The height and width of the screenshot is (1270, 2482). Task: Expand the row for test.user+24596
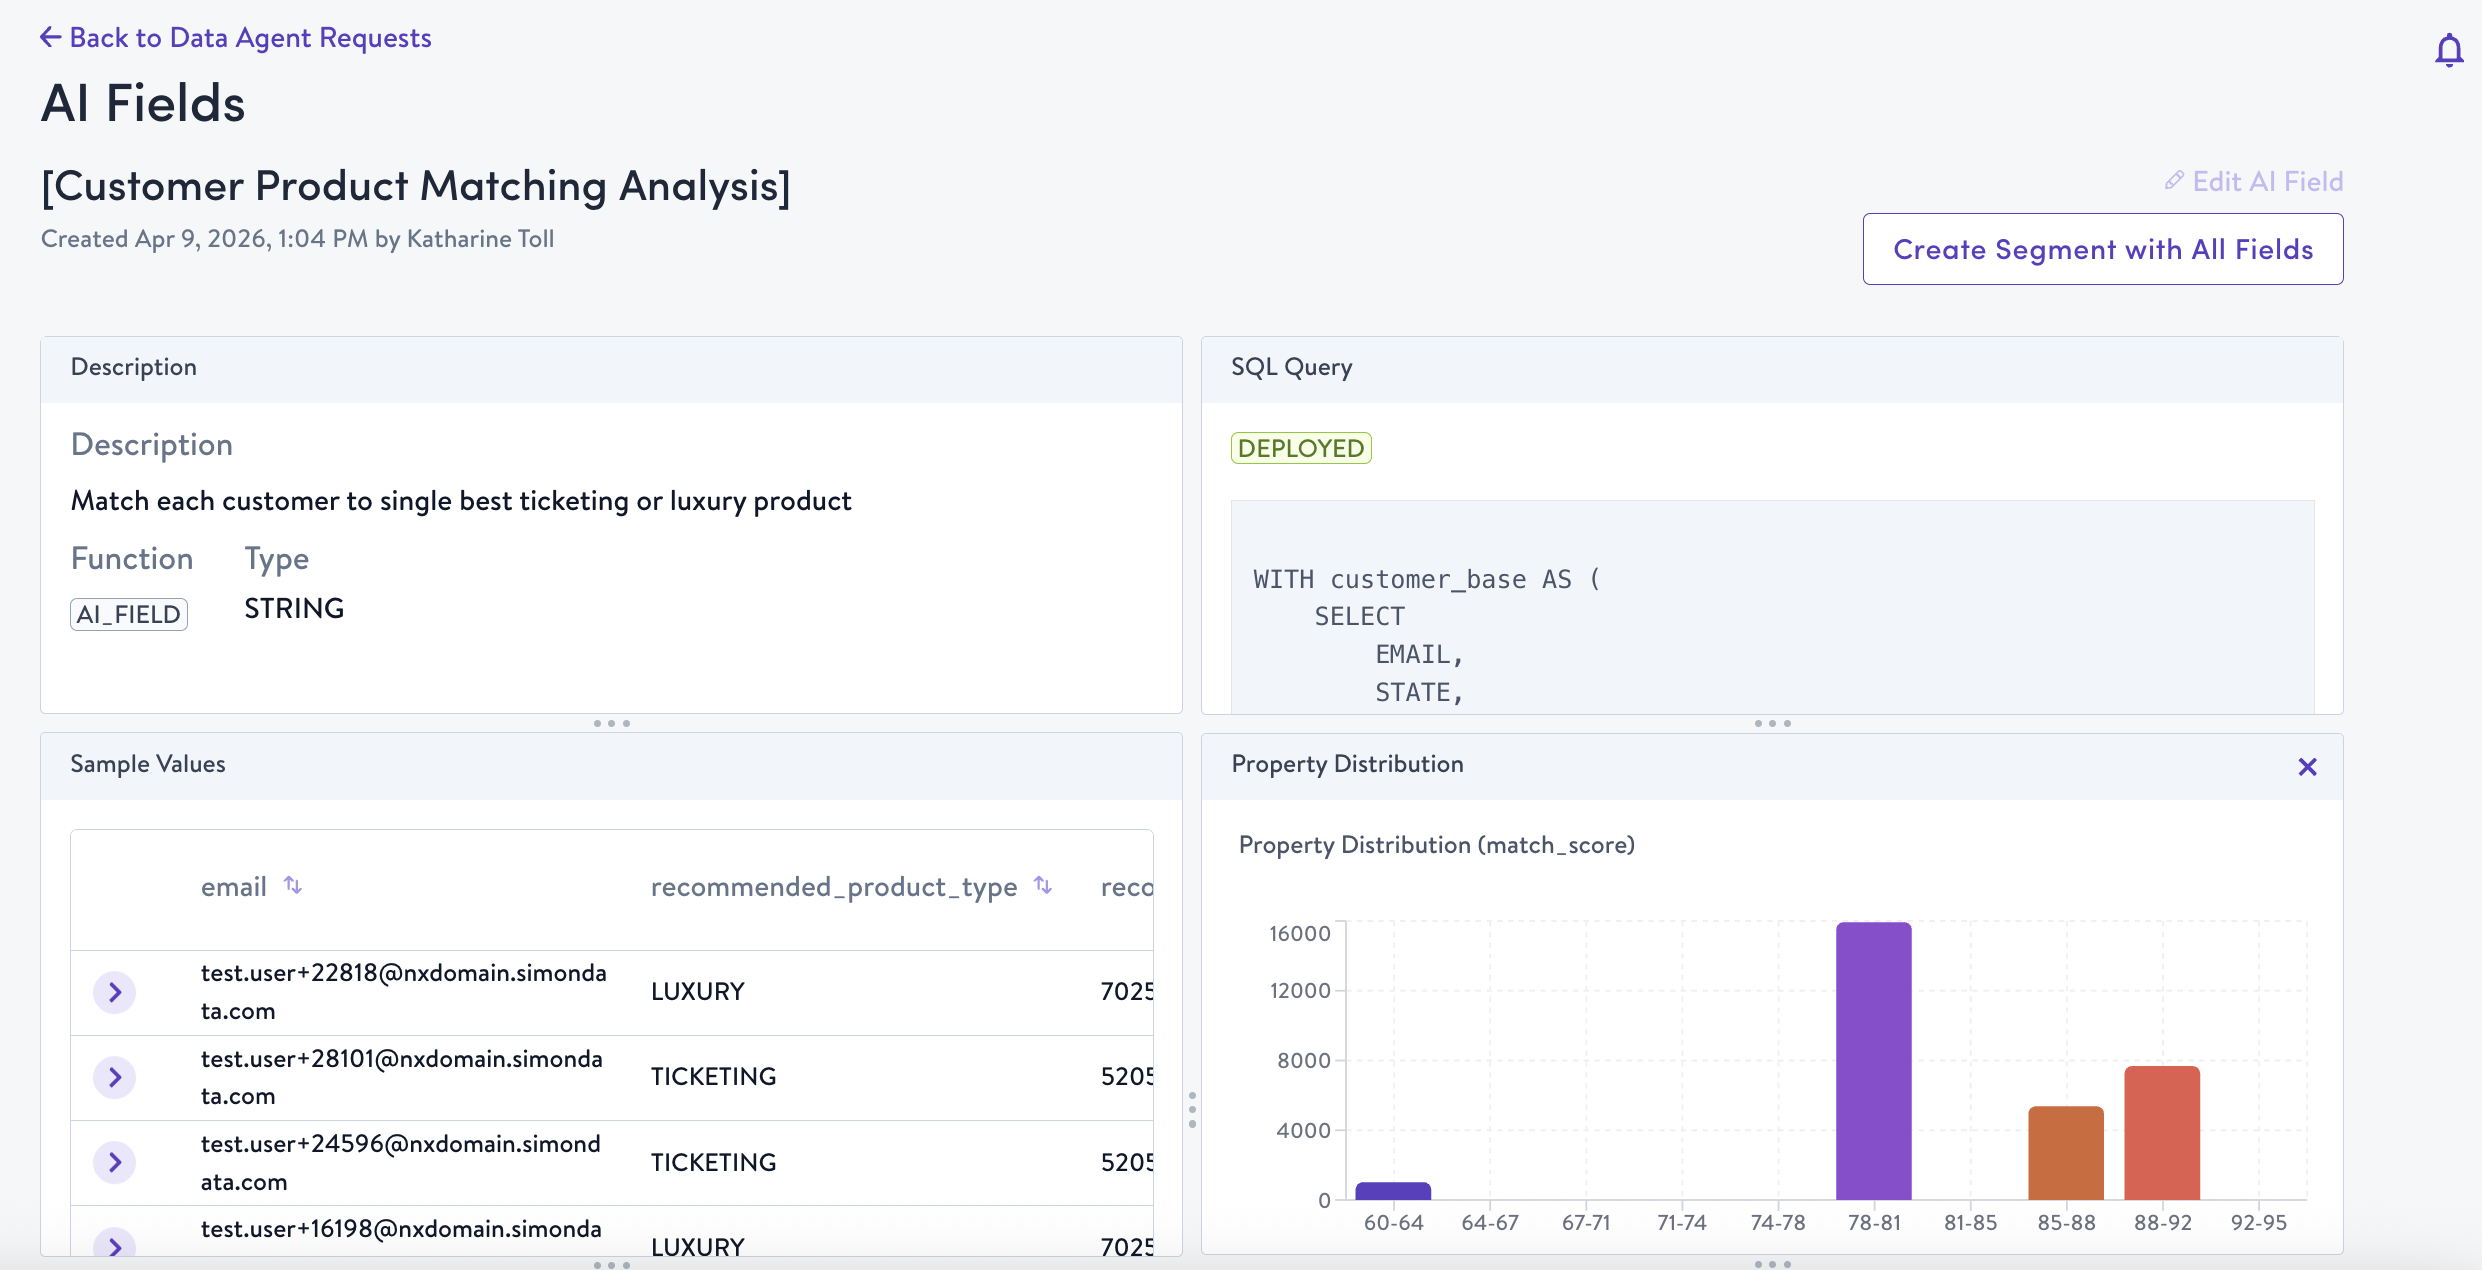pyautogui.click(x=115, y=1162)
